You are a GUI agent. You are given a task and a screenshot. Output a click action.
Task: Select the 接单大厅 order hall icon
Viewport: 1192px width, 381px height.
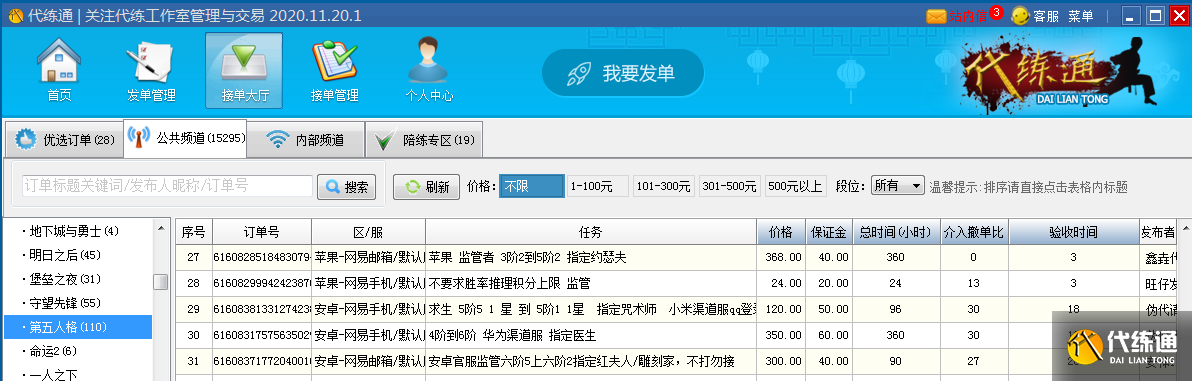tap(243, 71)
